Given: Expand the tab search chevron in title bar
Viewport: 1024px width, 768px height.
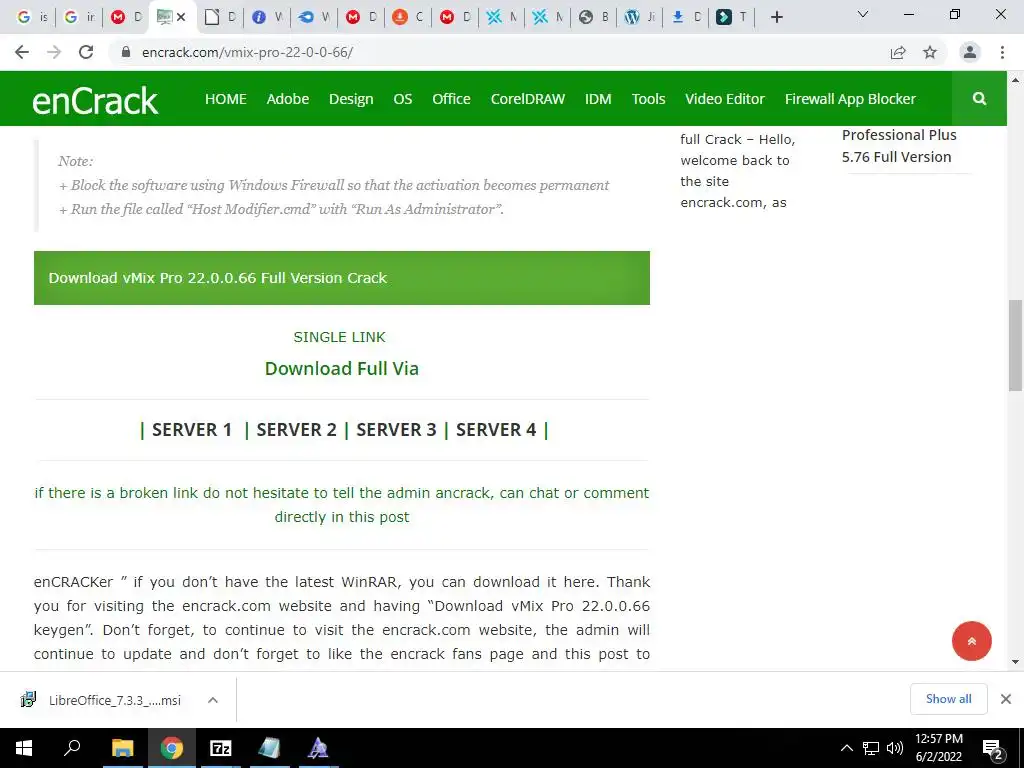Looking at the screenshot, I should [862, 14].
